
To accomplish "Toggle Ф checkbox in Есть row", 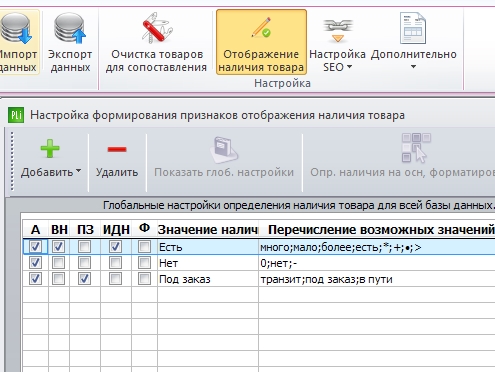I will click(144, 247).
